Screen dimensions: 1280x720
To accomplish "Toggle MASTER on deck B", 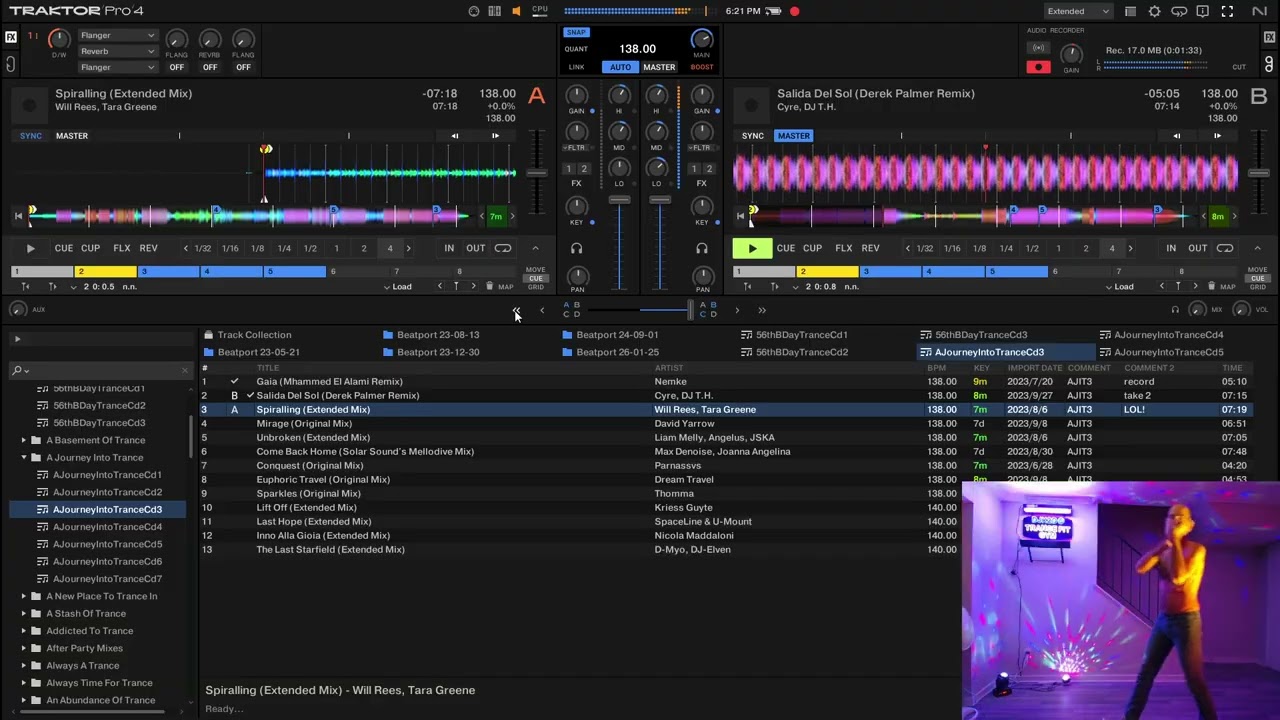I will 793,136.
